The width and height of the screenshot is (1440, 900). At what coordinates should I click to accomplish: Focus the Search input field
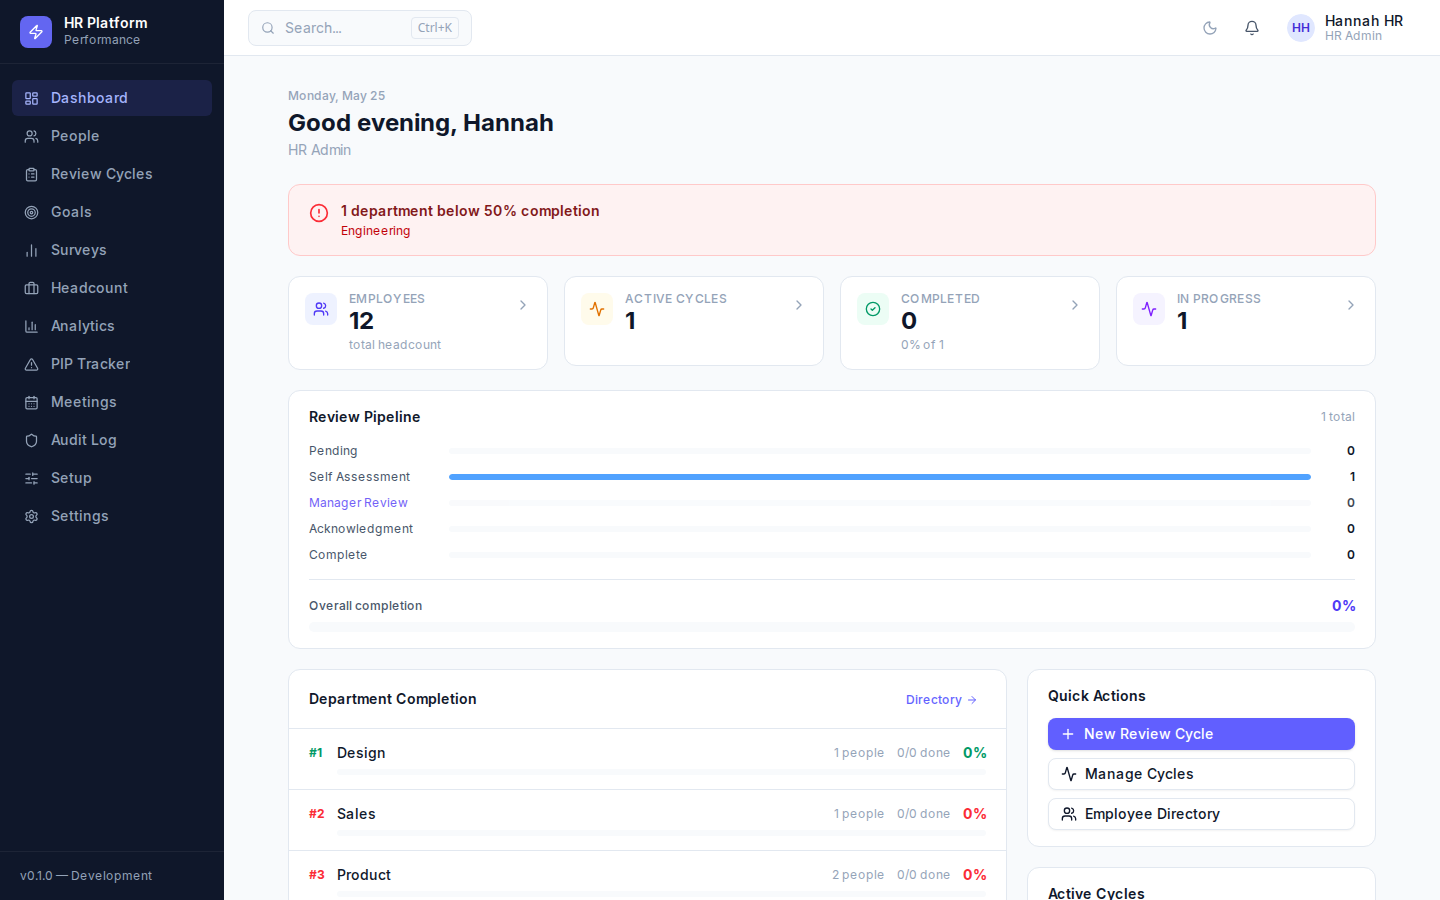pos(360,28)
